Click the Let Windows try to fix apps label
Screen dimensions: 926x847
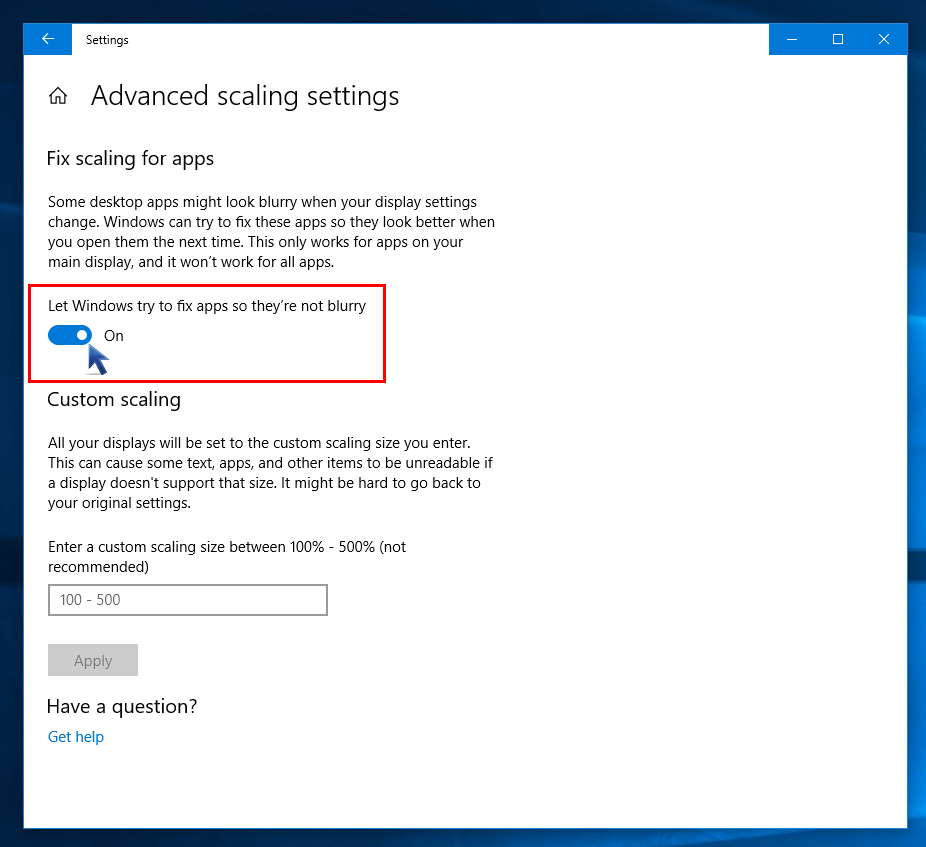pyautogui.click(x=207, y=306)
